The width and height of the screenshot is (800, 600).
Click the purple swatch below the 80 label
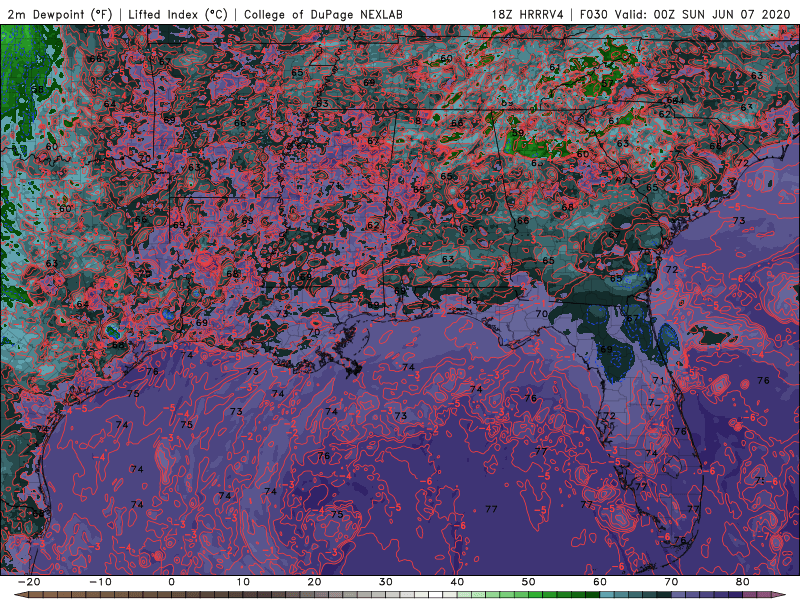[x=750, y=595]
